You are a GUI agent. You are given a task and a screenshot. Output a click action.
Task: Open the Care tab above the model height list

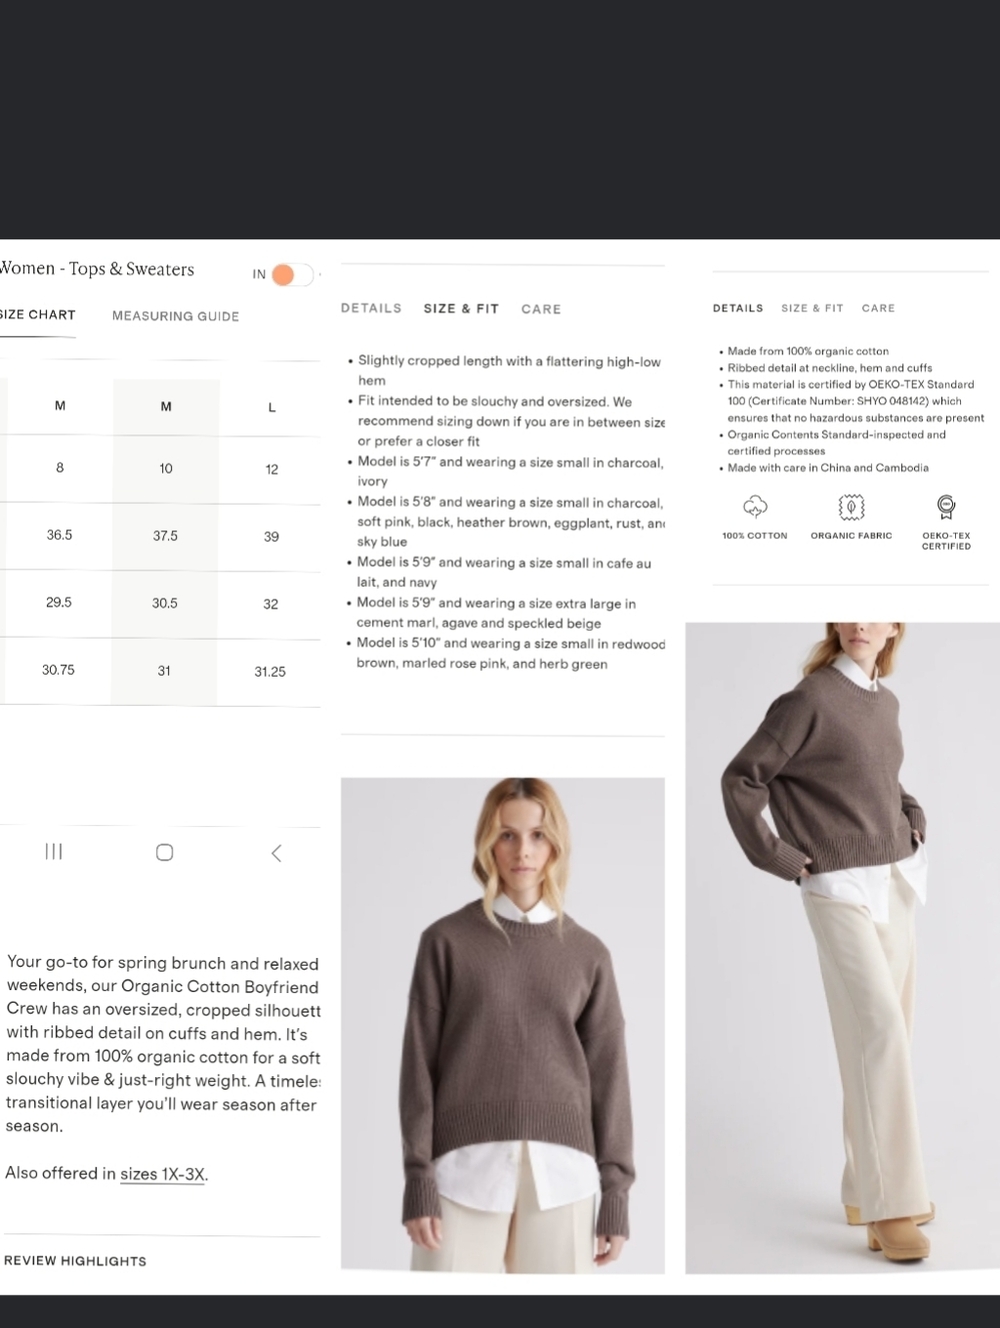pos(541,309)
